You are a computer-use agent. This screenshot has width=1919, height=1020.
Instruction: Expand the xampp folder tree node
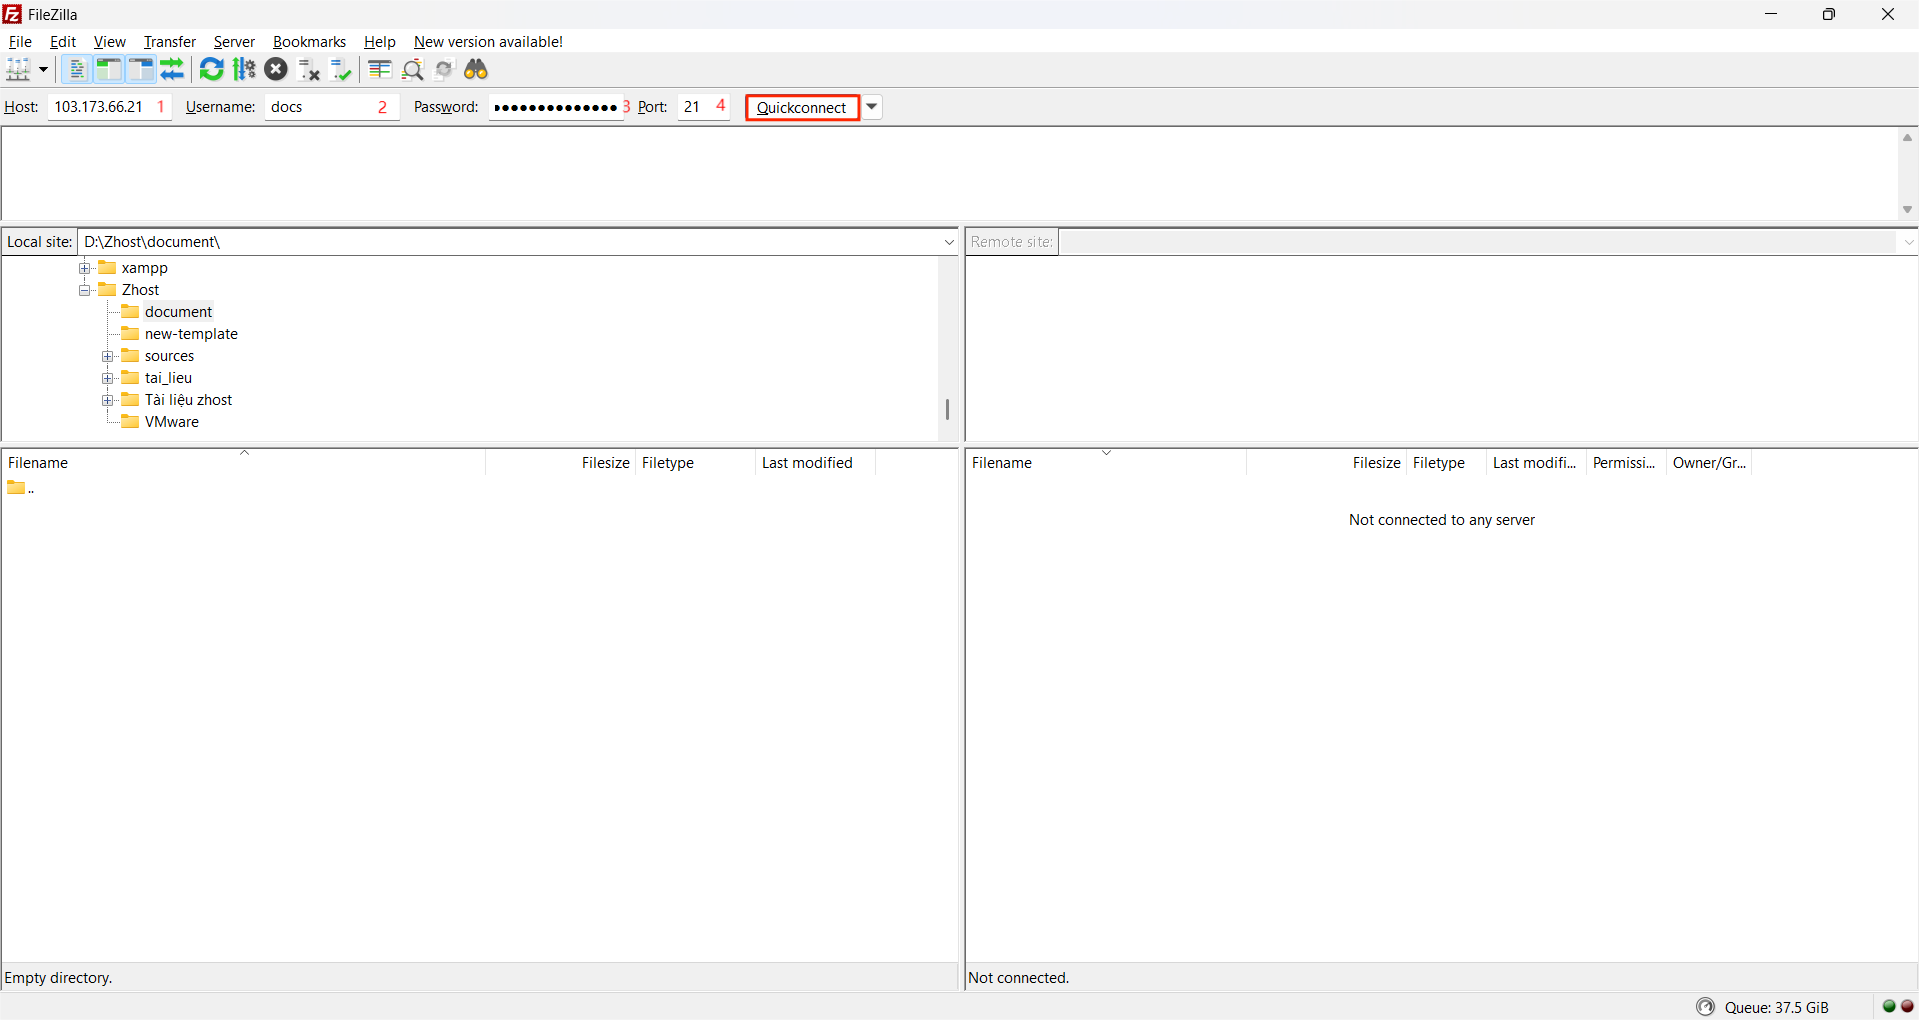[85, 268]
